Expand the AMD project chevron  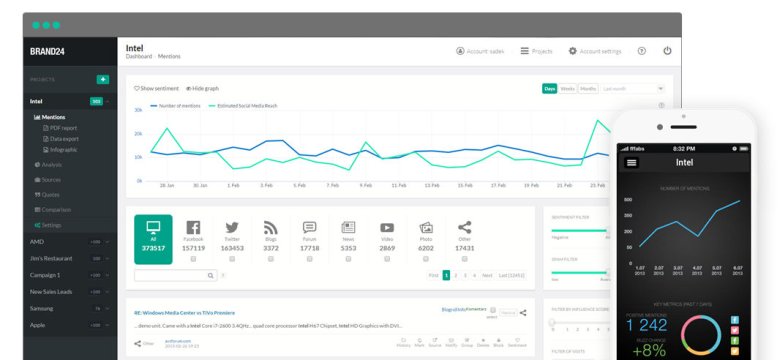[107, 242]
